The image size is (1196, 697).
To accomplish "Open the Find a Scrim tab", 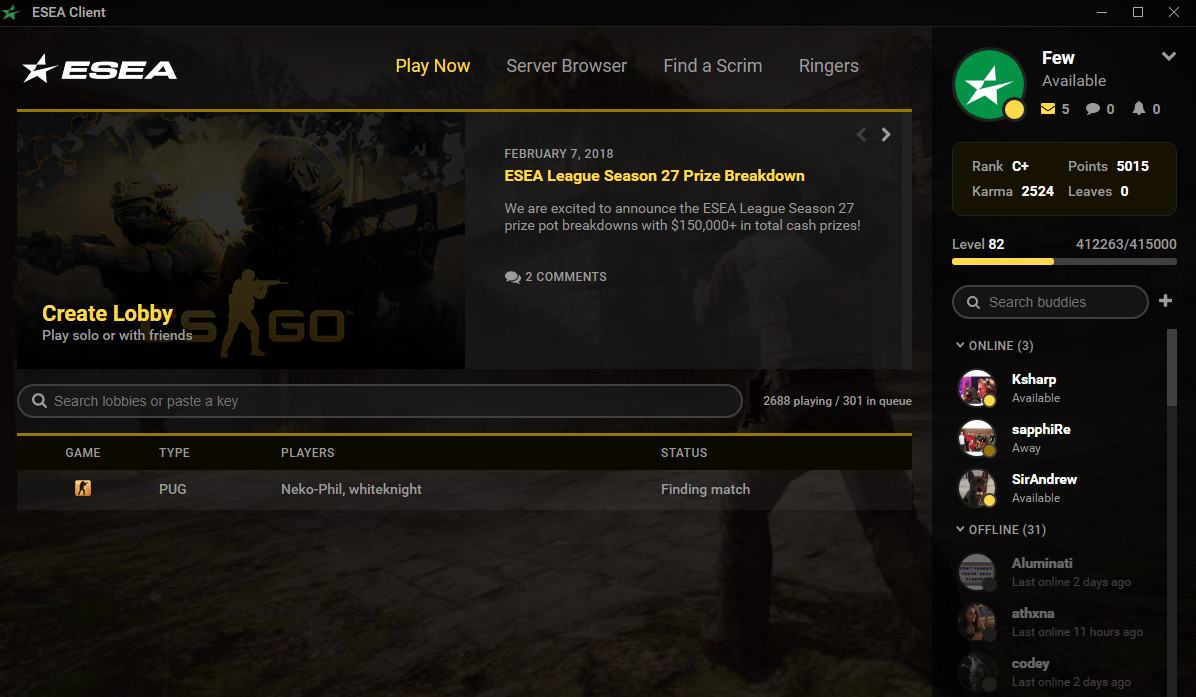I will [712, 66].
